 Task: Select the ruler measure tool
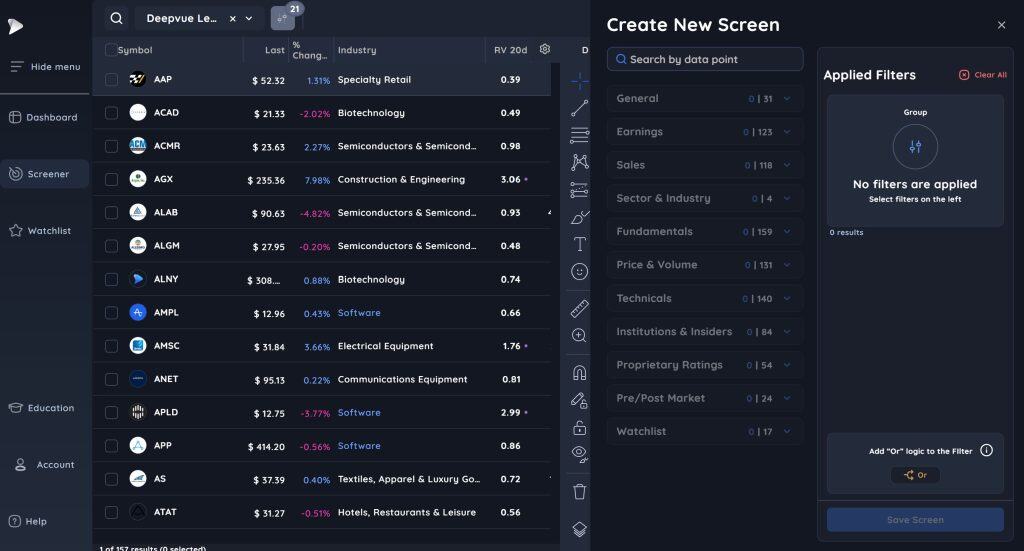pos(579,308)
